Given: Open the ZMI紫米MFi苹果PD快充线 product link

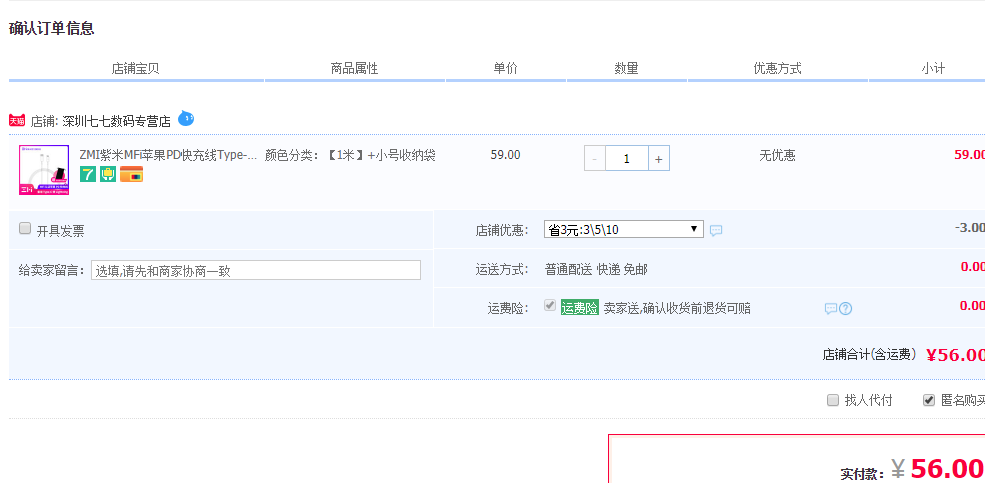Looking at the screenshot, I should click(x=168, y=155).
